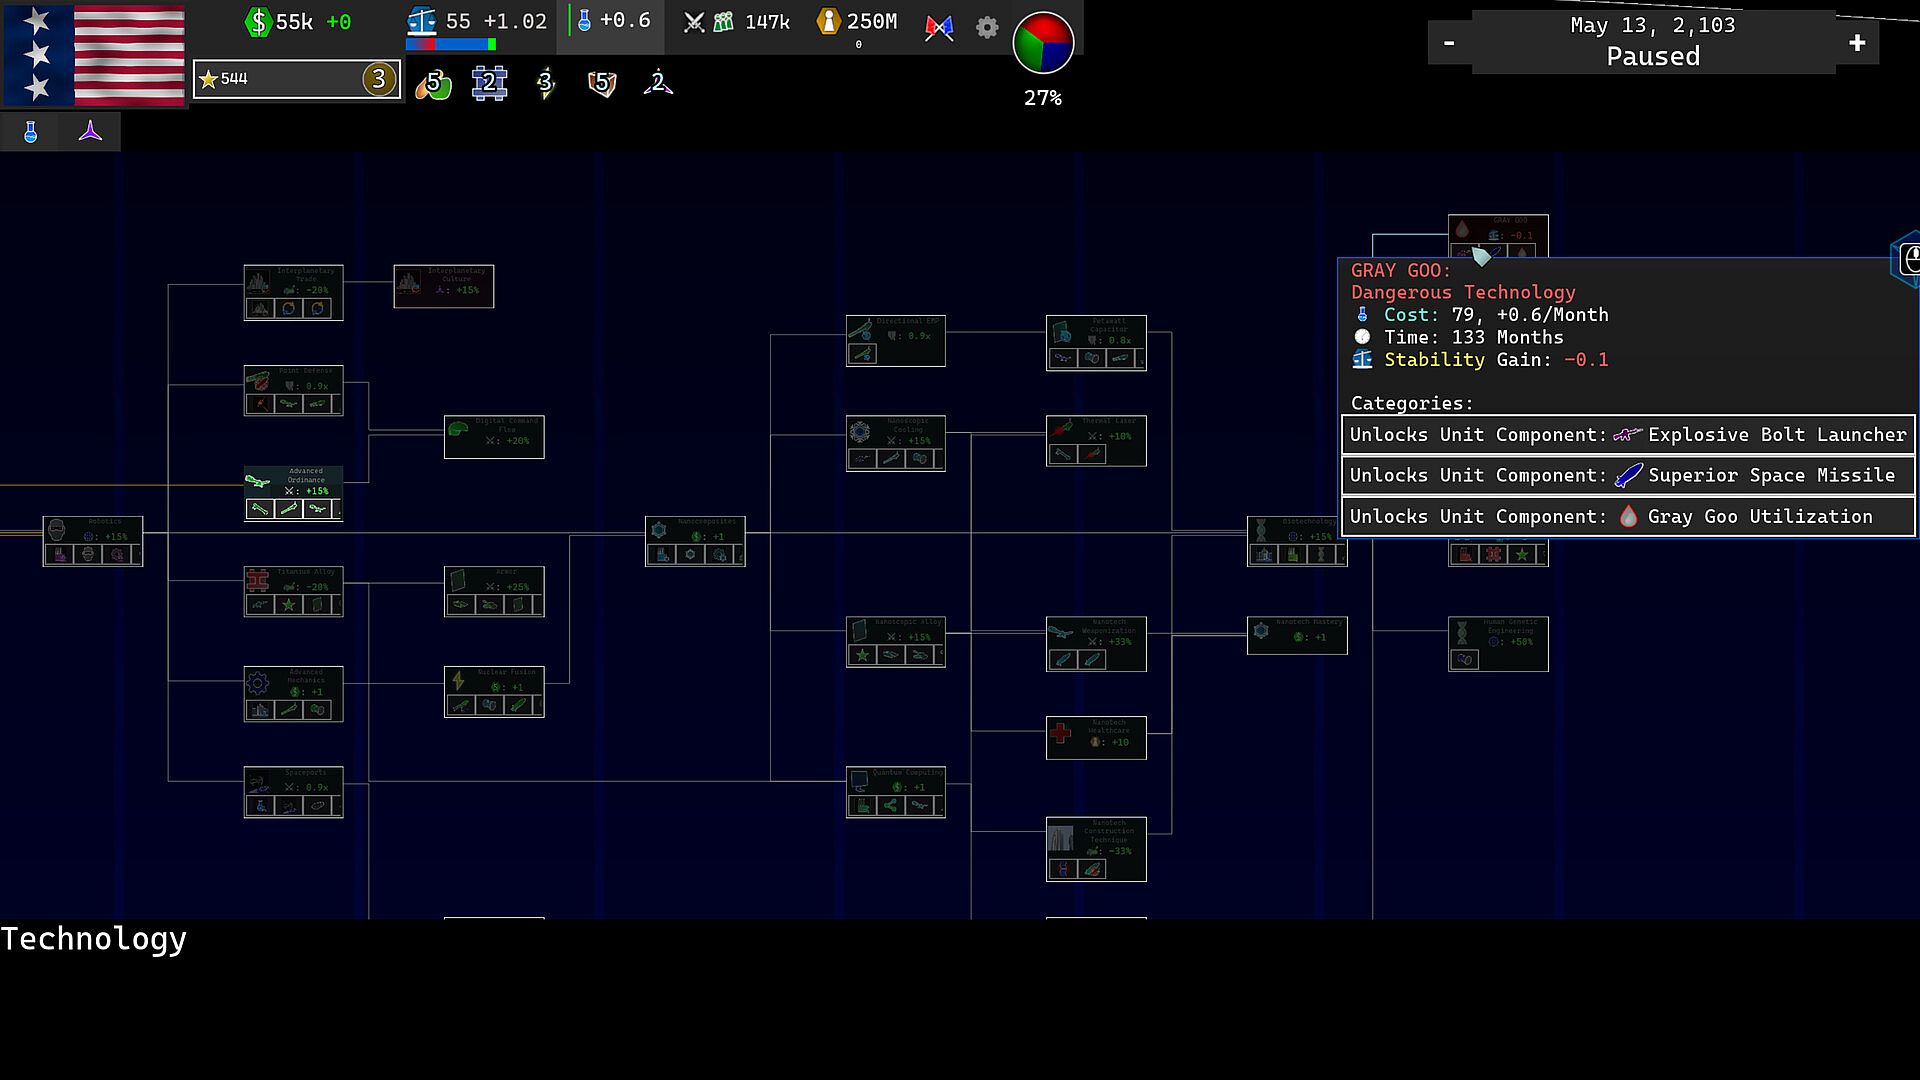Click the lightning energy resource icon showing 3
Viewport: 1920px width, 1080px height.
click(x=545, y=83)
